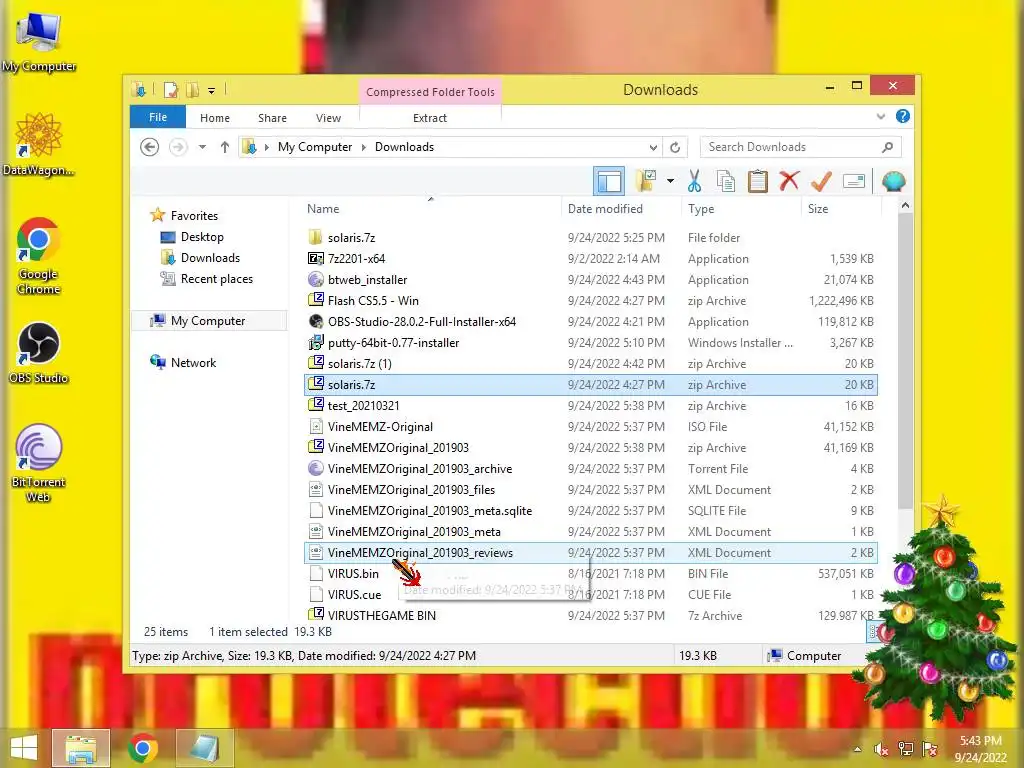1024x768 pixels.
Task: Refresh the Downloads folder view
Action: pyautogui.click(x=675, y=147)
